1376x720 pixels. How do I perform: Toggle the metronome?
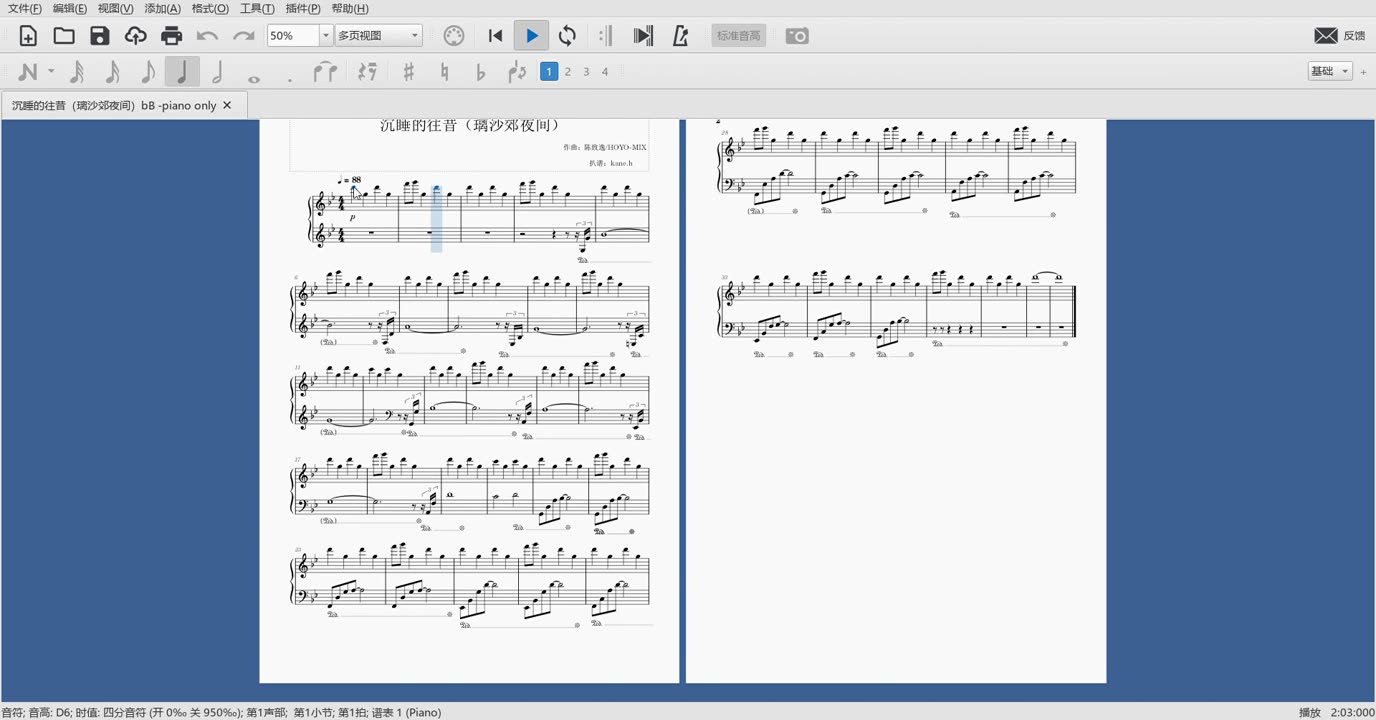point(681,36)
